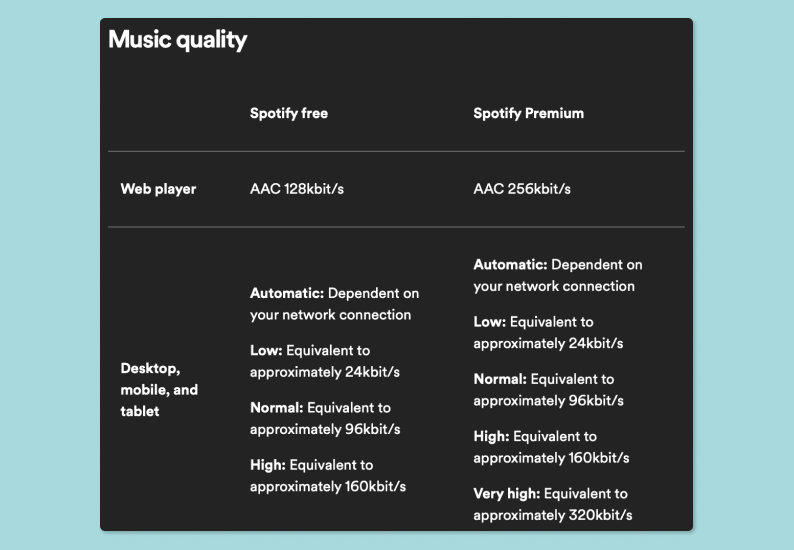
Task: Click the Music quality heading
Action: (x=177, y=40)
